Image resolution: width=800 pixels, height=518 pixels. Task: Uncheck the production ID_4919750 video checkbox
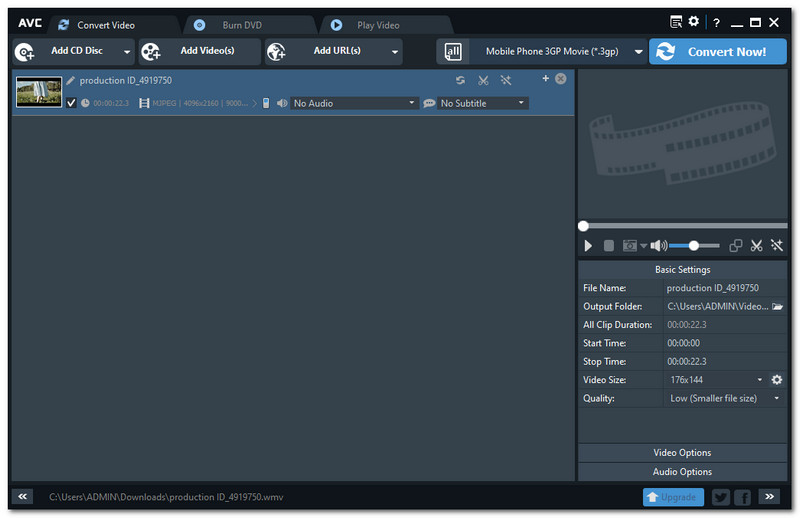pos(71,103)
